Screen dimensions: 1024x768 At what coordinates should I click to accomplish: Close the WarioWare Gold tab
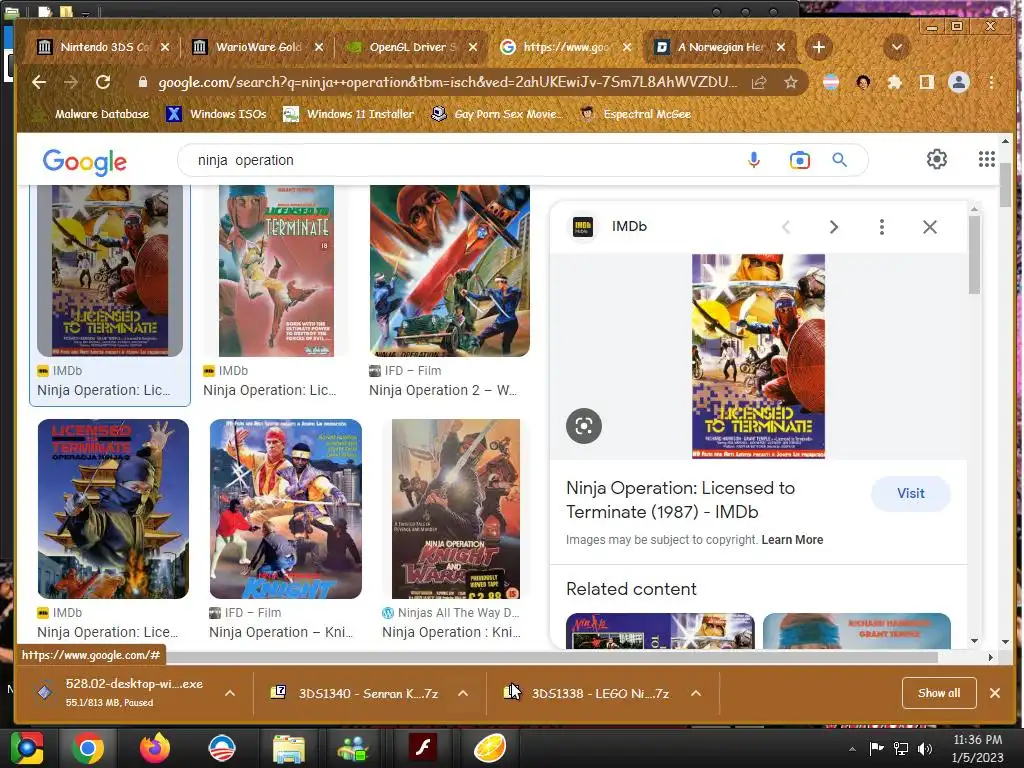[x=319, y=47]
